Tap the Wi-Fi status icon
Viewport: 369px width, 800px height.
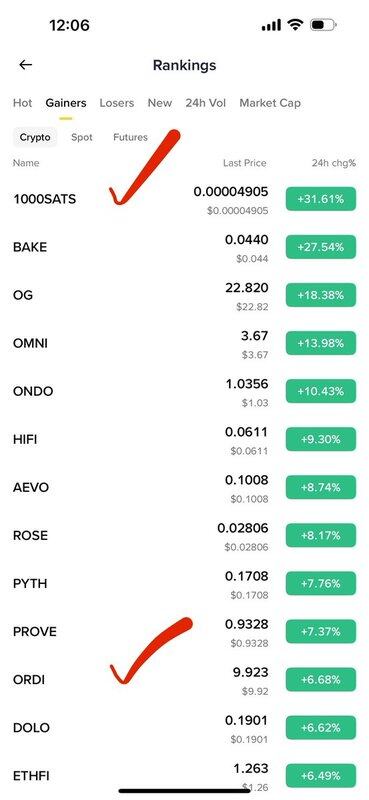click(x=295, y=25)
